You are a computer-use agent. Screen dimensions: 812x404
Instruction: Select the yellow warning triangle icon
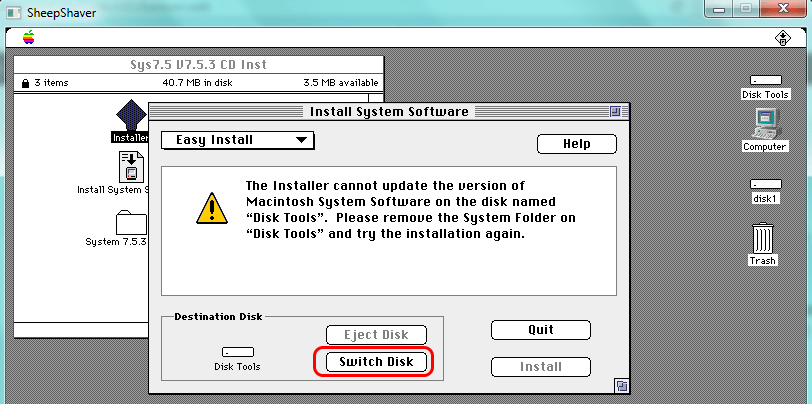click(x=212, y=208)
